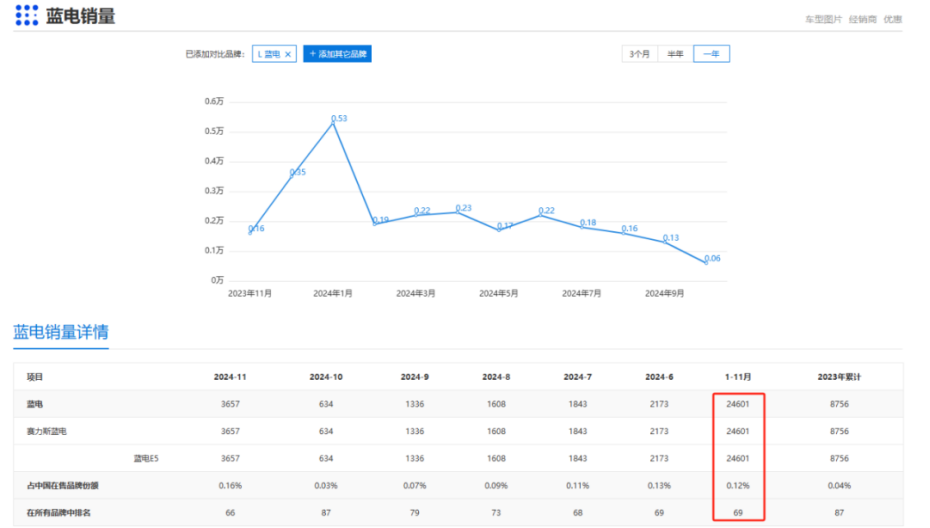Click the 蓝电销量 page title

tap(81, 17)
